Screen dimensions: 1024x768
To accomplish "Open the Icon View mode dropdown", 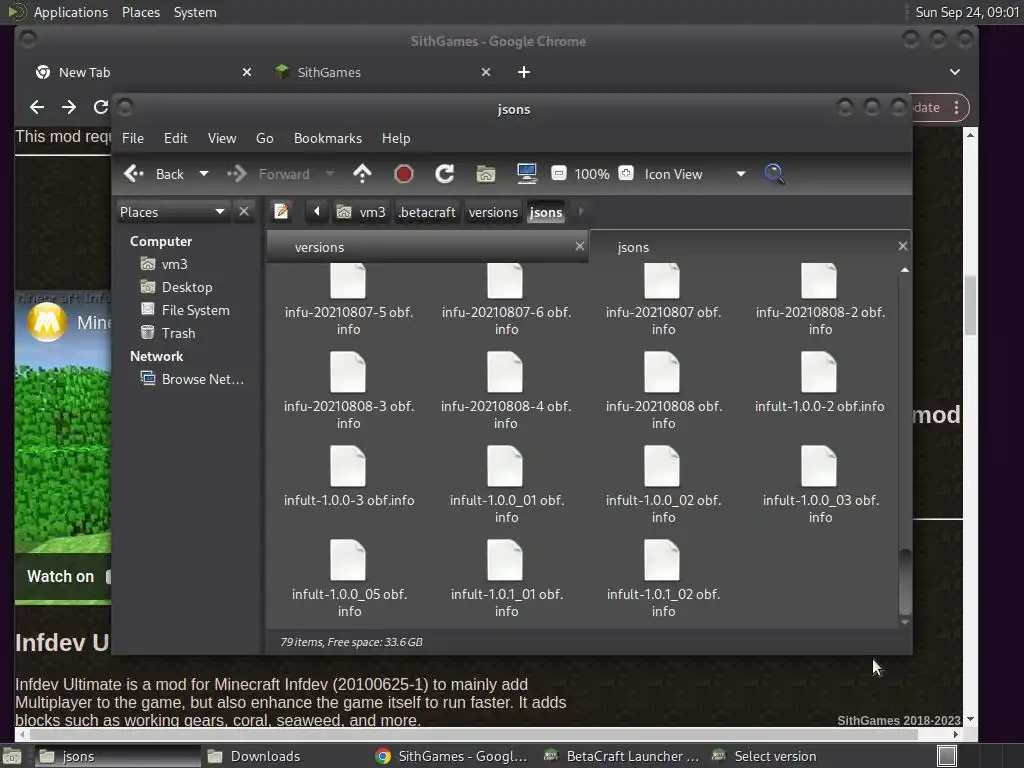I will click(695, 174).
